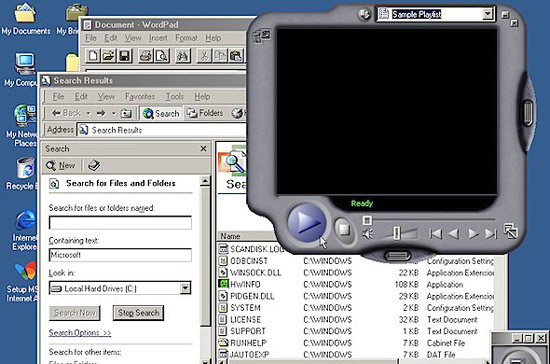Select RUNHELP cabinet file in results
This screenshot has width=550, height=364.
coord(242,343)
